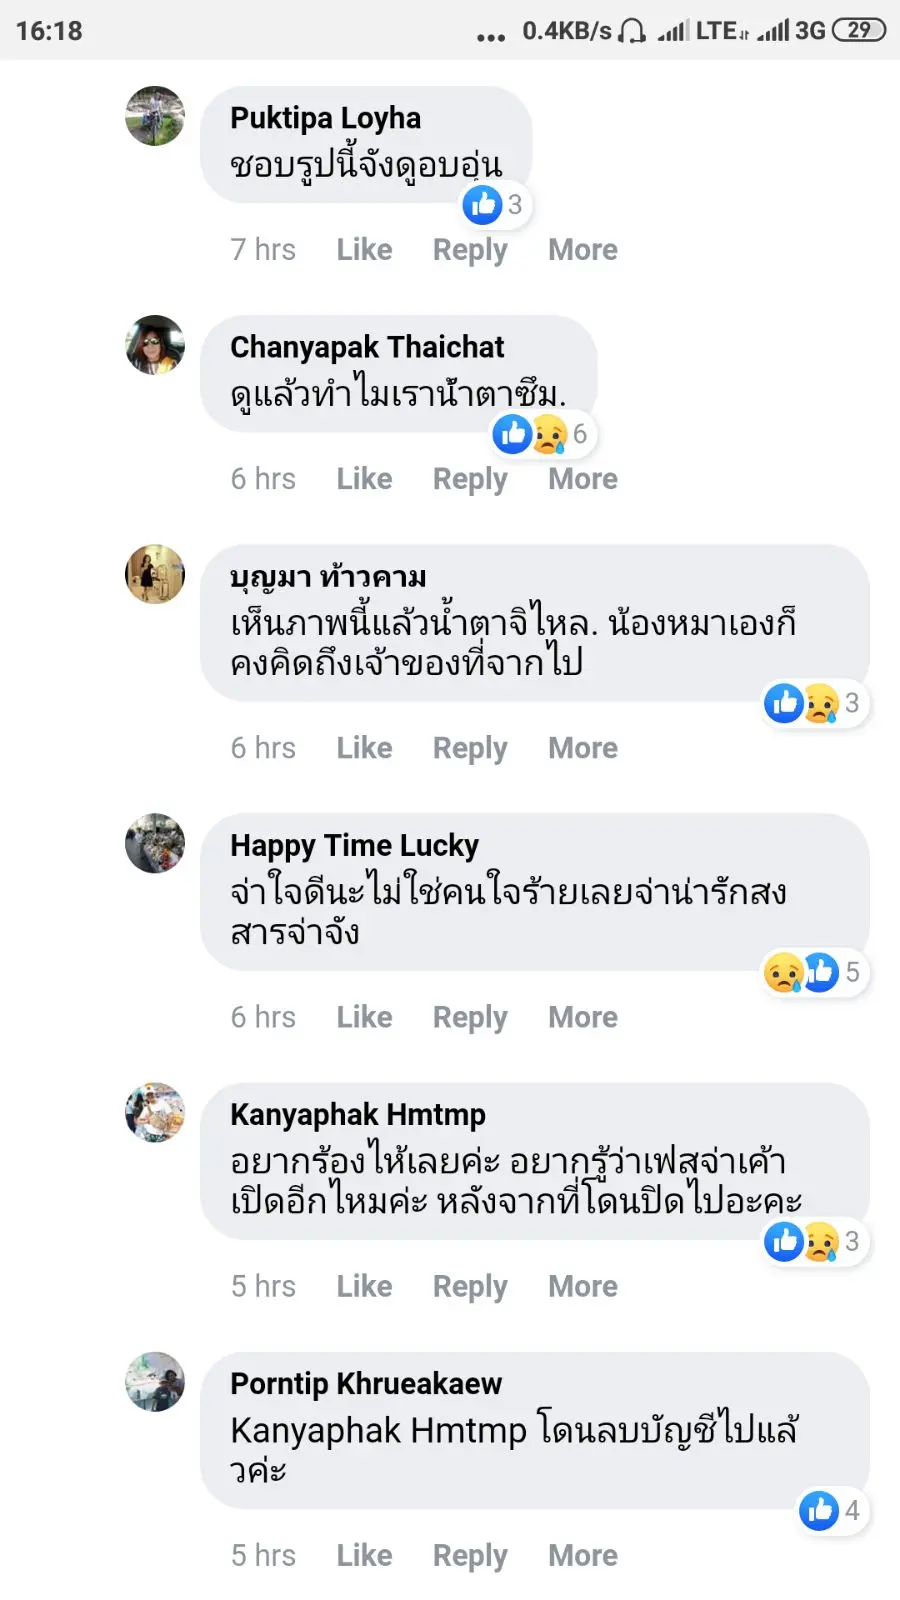Viewport: 900px width, 1600px height.
Task: Like Chanyapak Thaichat's comment
Action: (x=364, y=479)
